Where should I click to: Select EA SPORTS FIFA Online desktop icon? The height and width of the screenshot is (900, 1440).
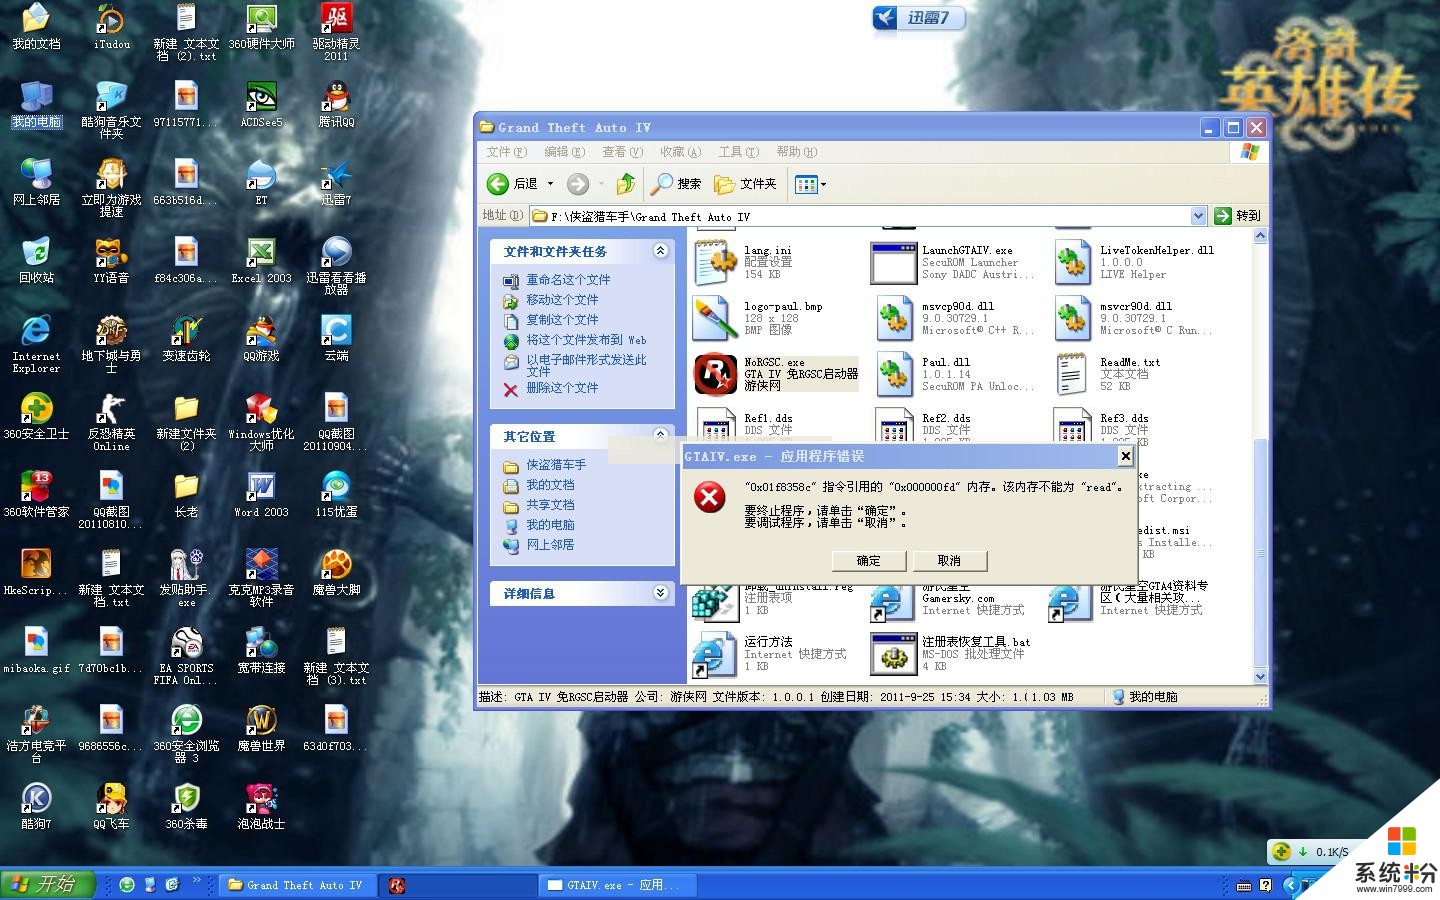click(x=186, y=656)
